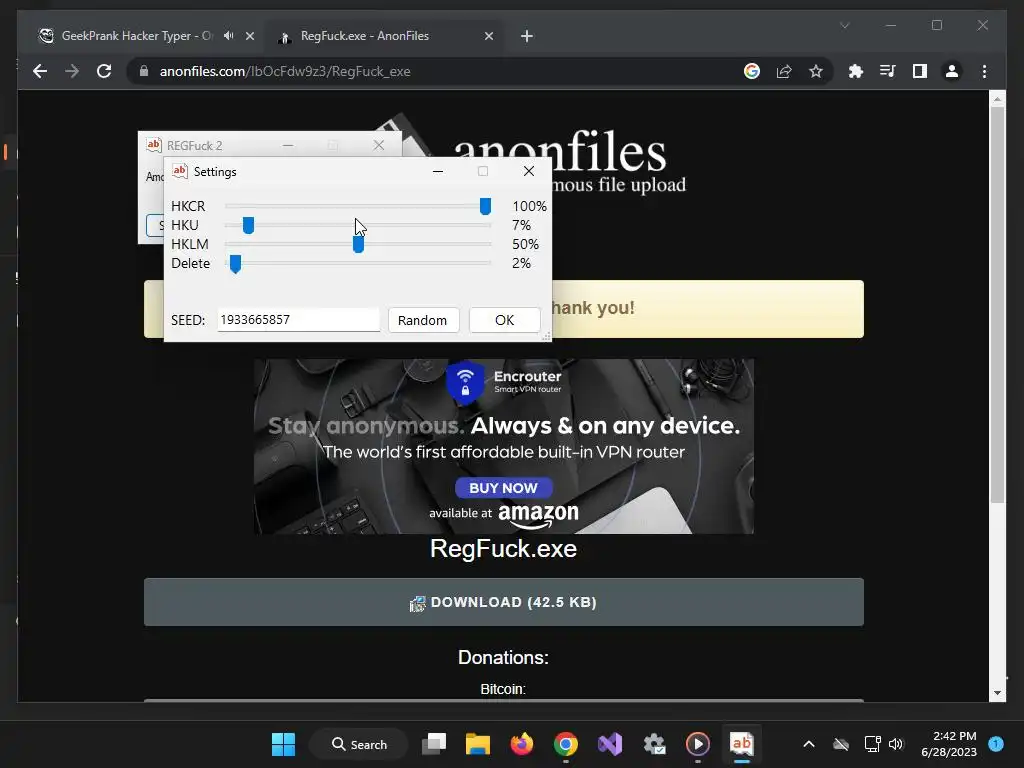Viewport: 1024px width, 768px height.
Task: Go back to the previous page in Chrome
Action: pyautogui.click(x=40, y=71)
